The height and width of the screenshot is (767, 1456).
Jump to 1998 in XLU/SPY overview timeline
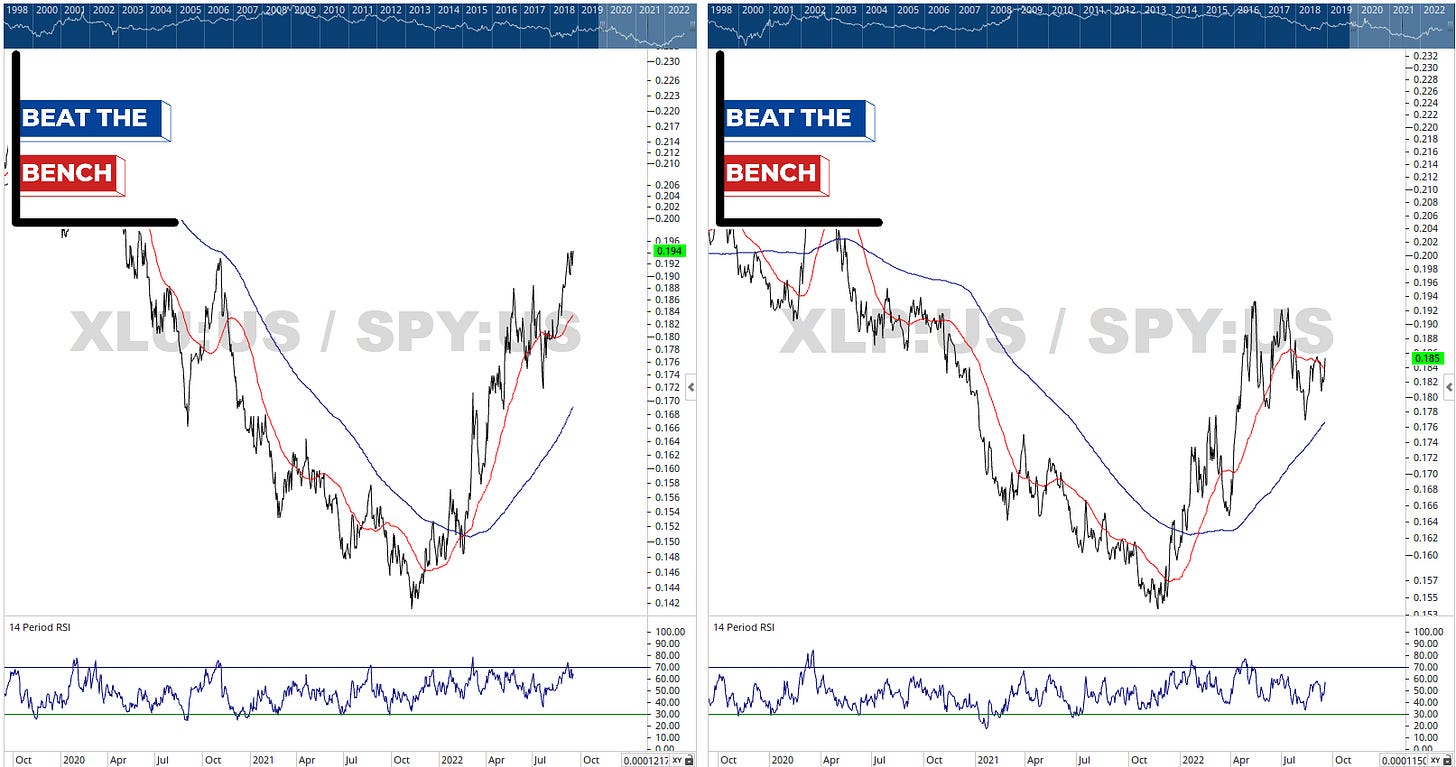[x=19, y=9]
